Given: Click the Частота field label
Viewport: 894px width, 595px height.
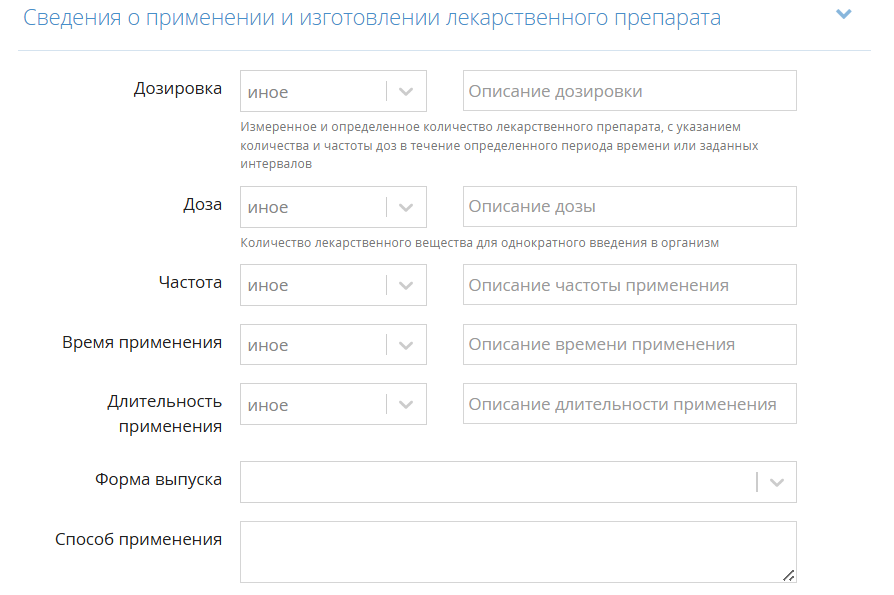Looking at the screenshot, I should pyautogui.click(x=190, y=282).
